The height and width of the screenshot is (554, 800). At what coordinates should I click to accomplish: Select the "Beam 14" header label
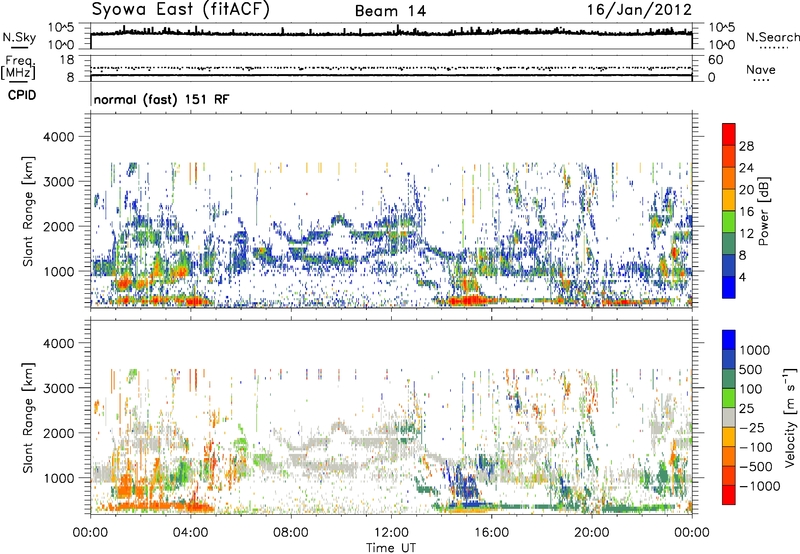390,11
